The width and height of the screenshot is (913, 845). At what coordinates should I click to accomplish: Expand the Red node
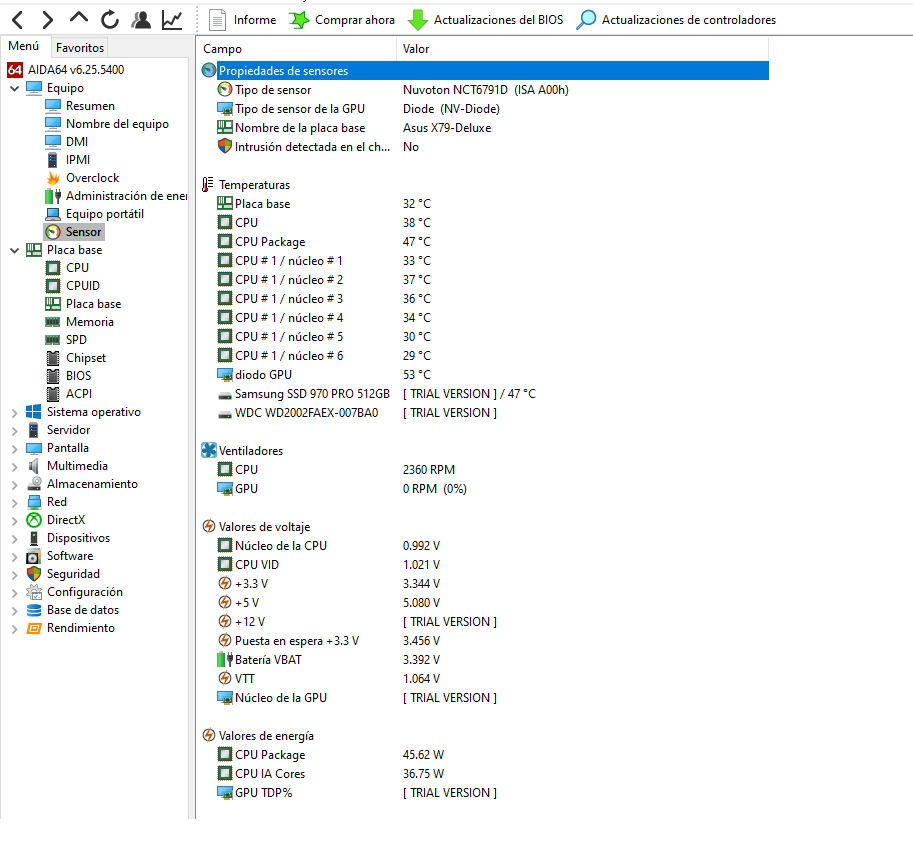tap(15, 503)
